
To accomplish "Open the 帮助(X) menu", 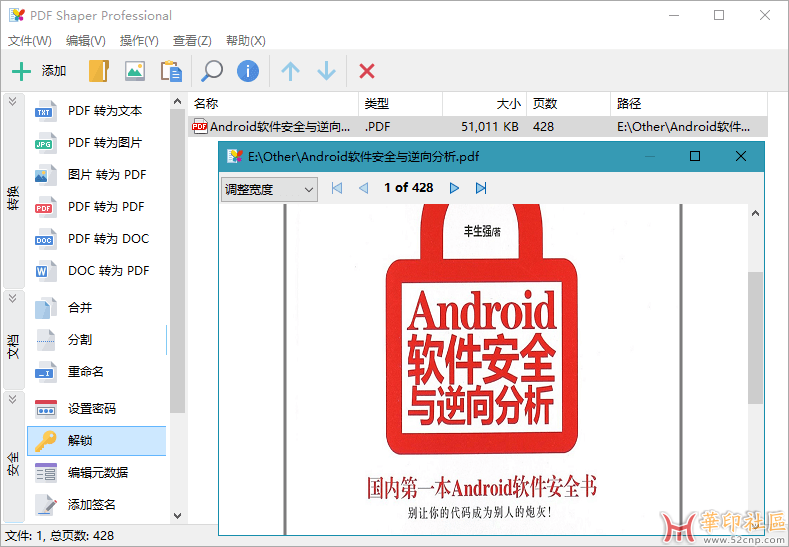I will [246, 41].
